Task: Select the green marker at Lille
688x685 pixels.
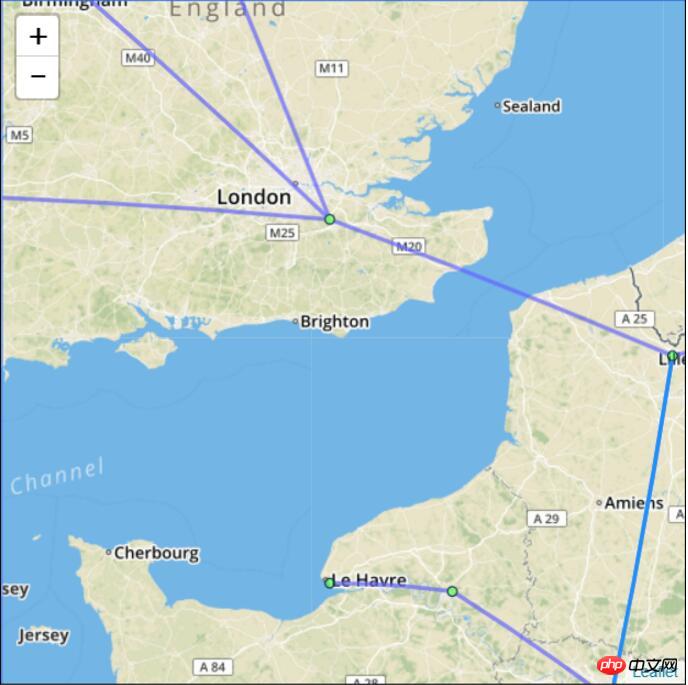Action: tap(672, 355)
